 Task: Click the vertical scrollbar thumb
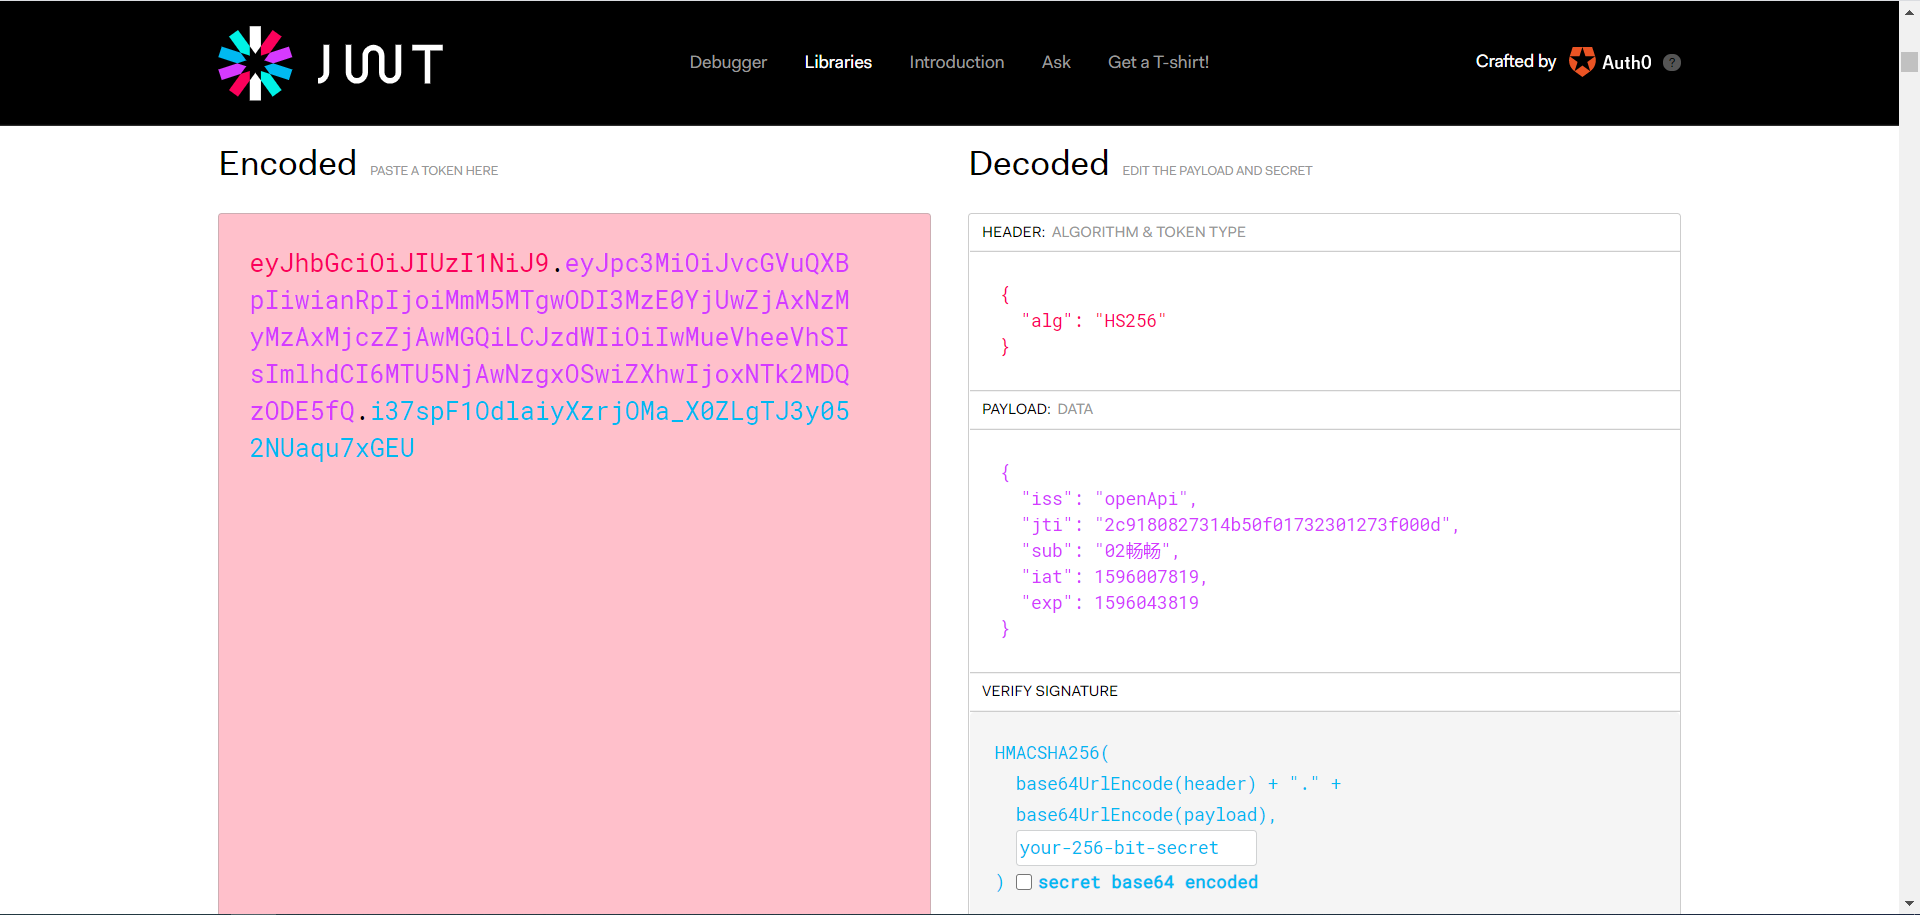[x=1909, y=62]
